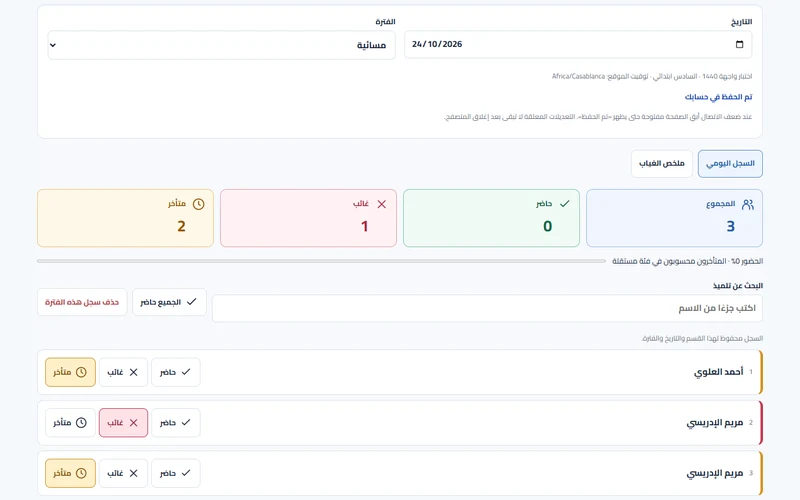Toggle غائب for student number 2 مريم الإدريسي
This screenshot has width=800, height=500.
pyautogui.click(x=123, y=422)
